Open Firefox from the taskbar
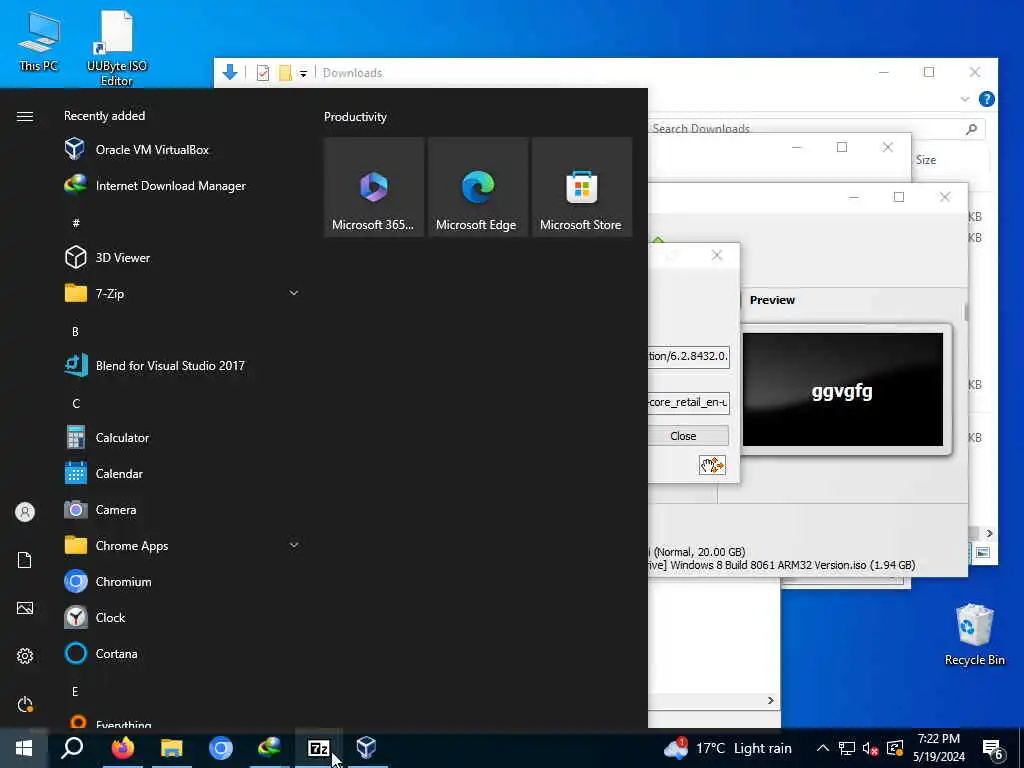 pyautogui.click(x=122, y=748)
